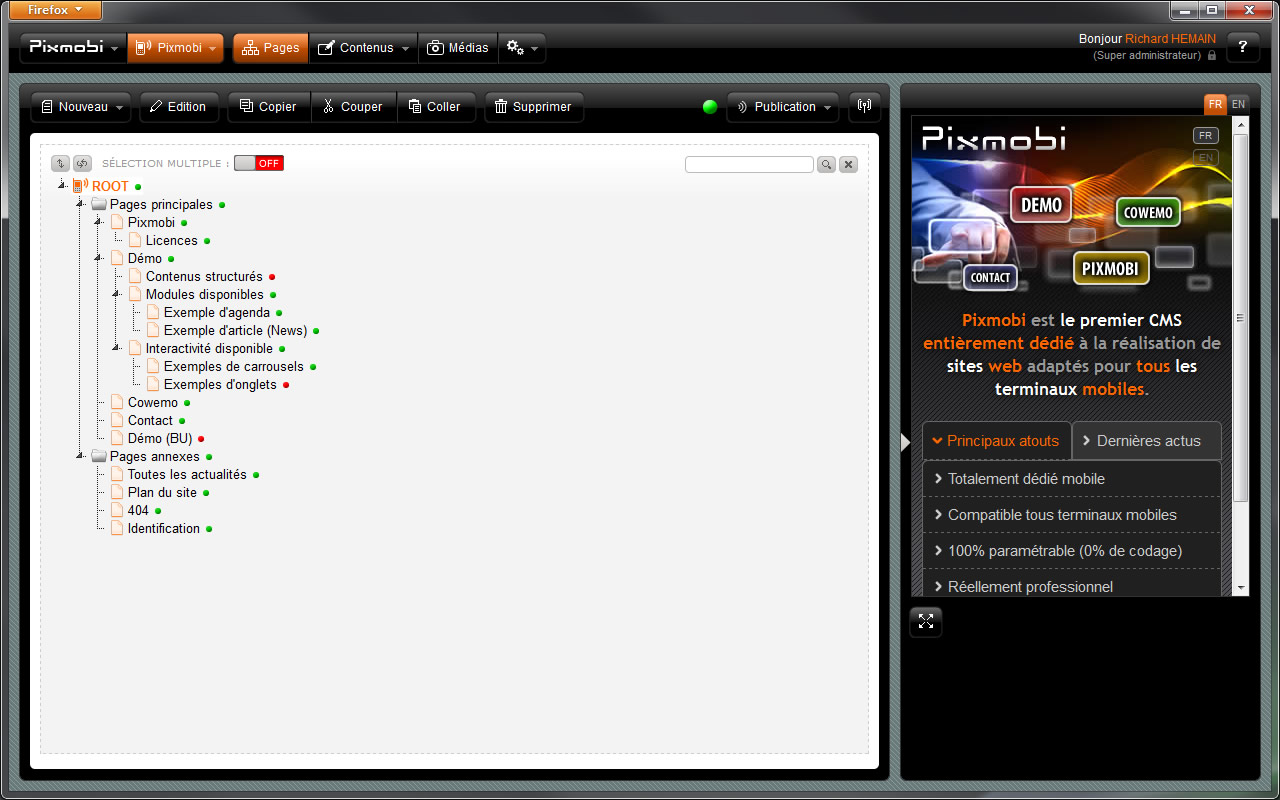Switch preview to FR orange tab
The image size is (1280, 800).
pos(1215,104)
